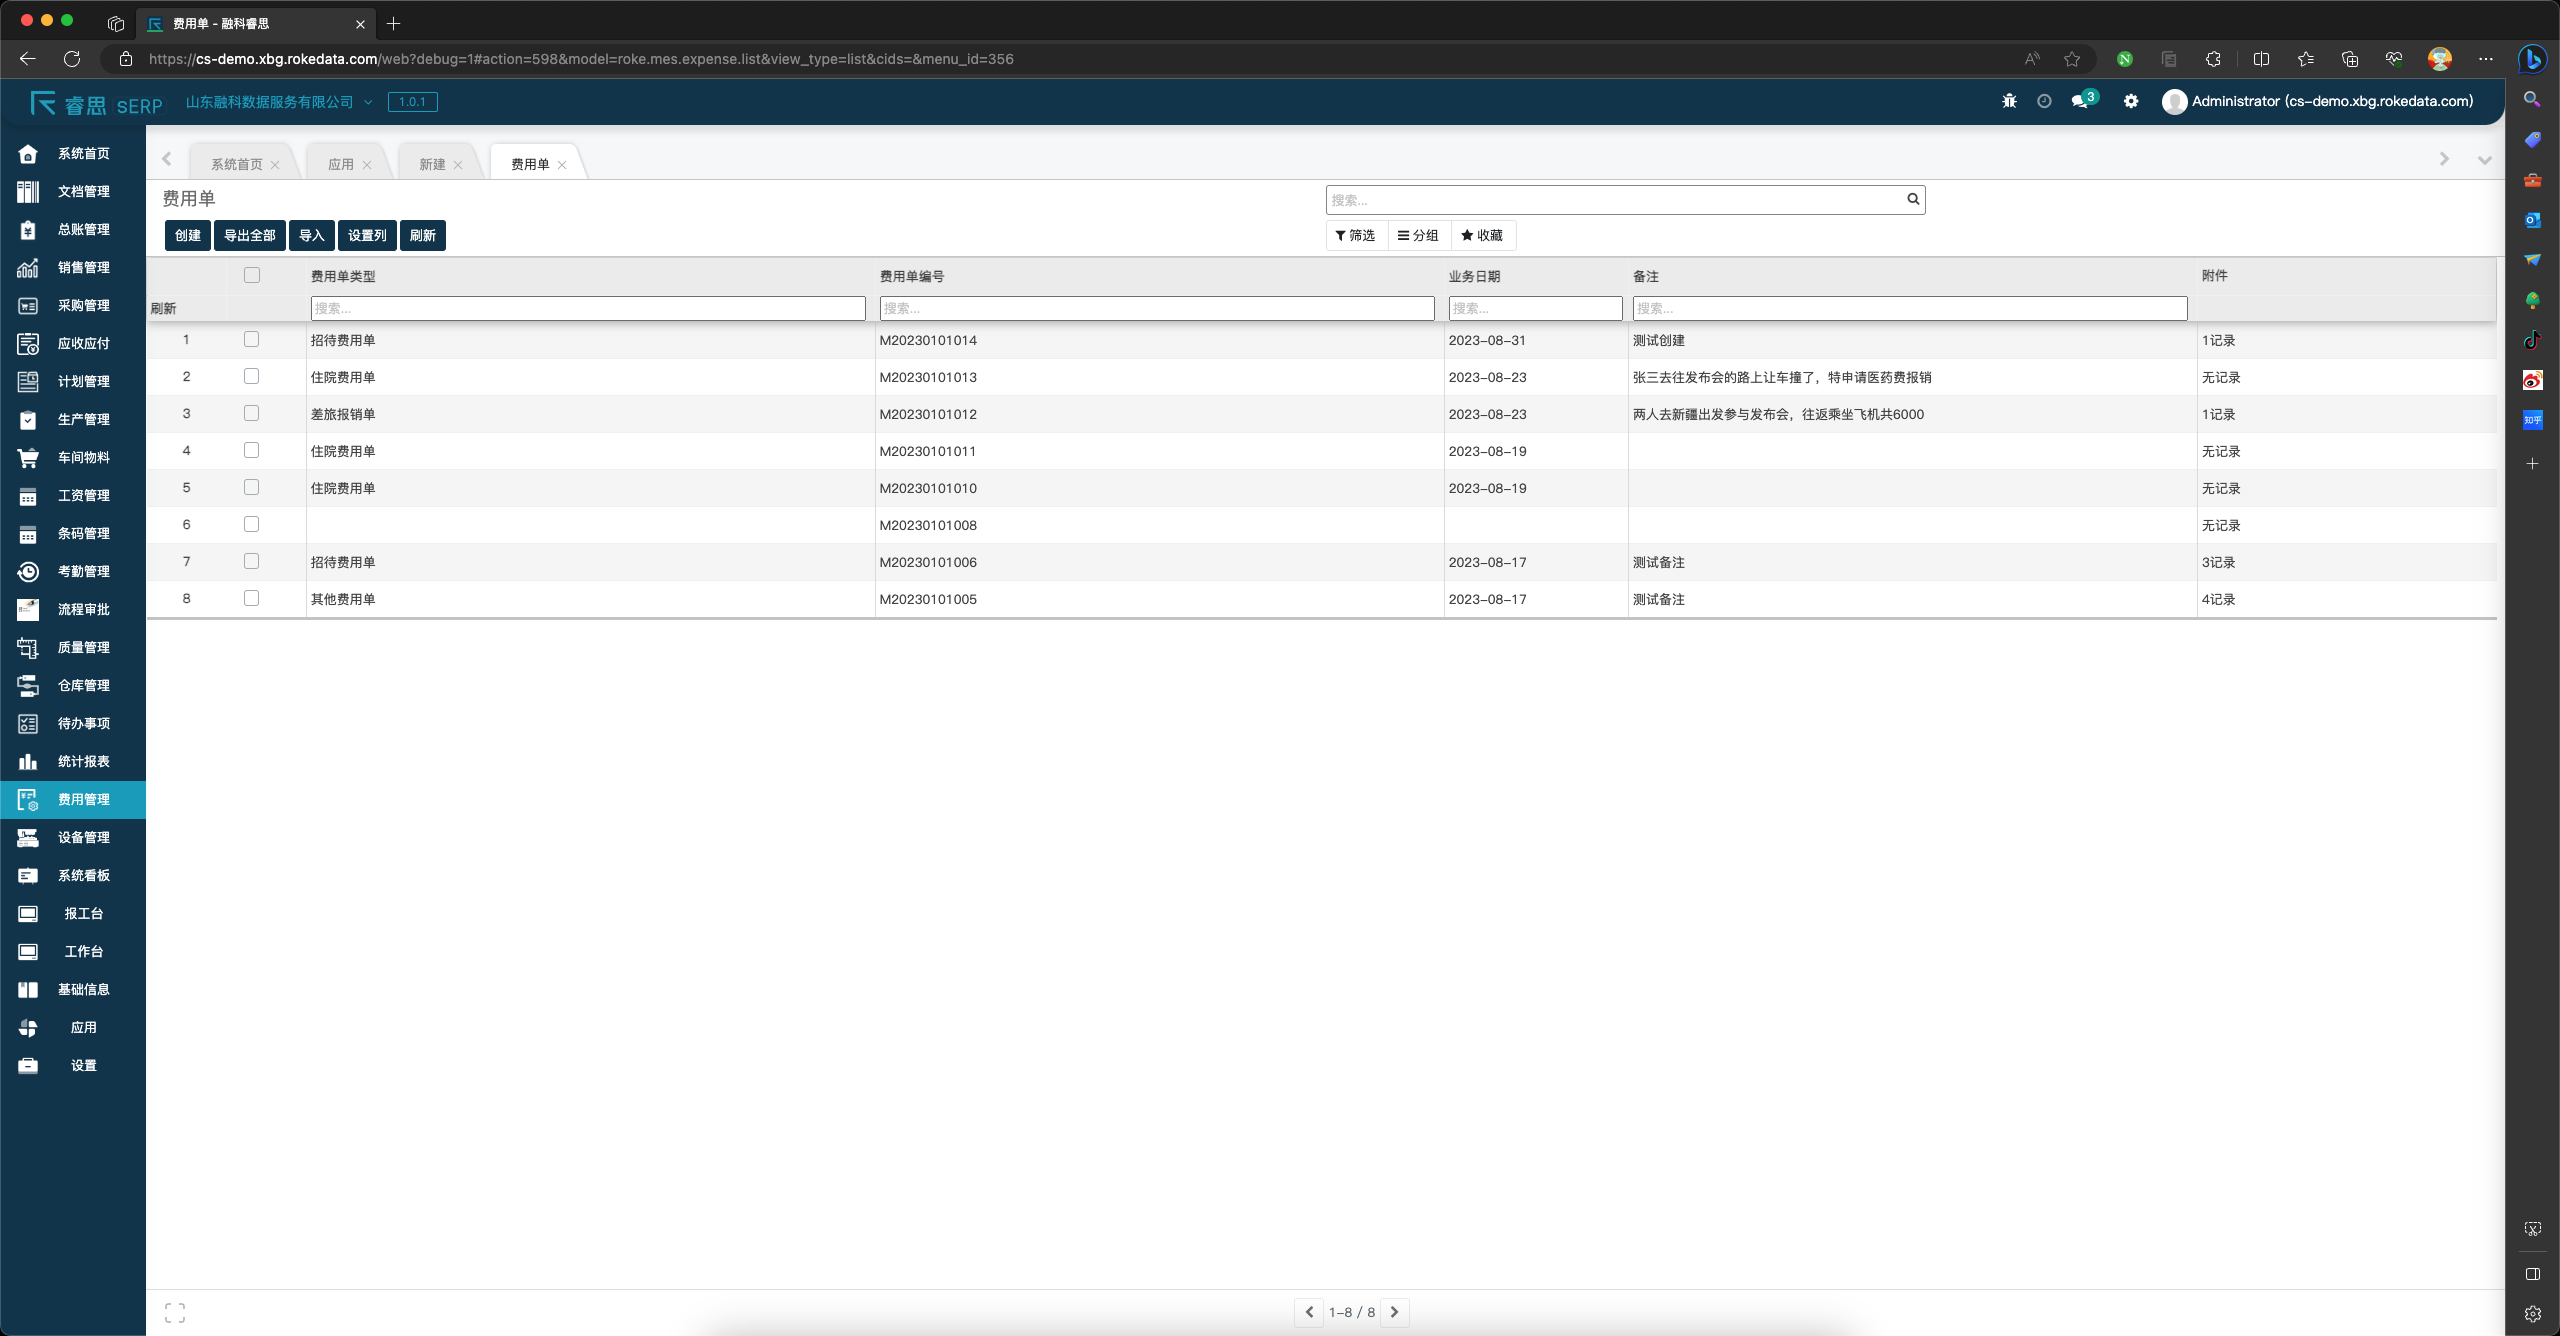Switch to the 系统首页 tab

point(237,164)
